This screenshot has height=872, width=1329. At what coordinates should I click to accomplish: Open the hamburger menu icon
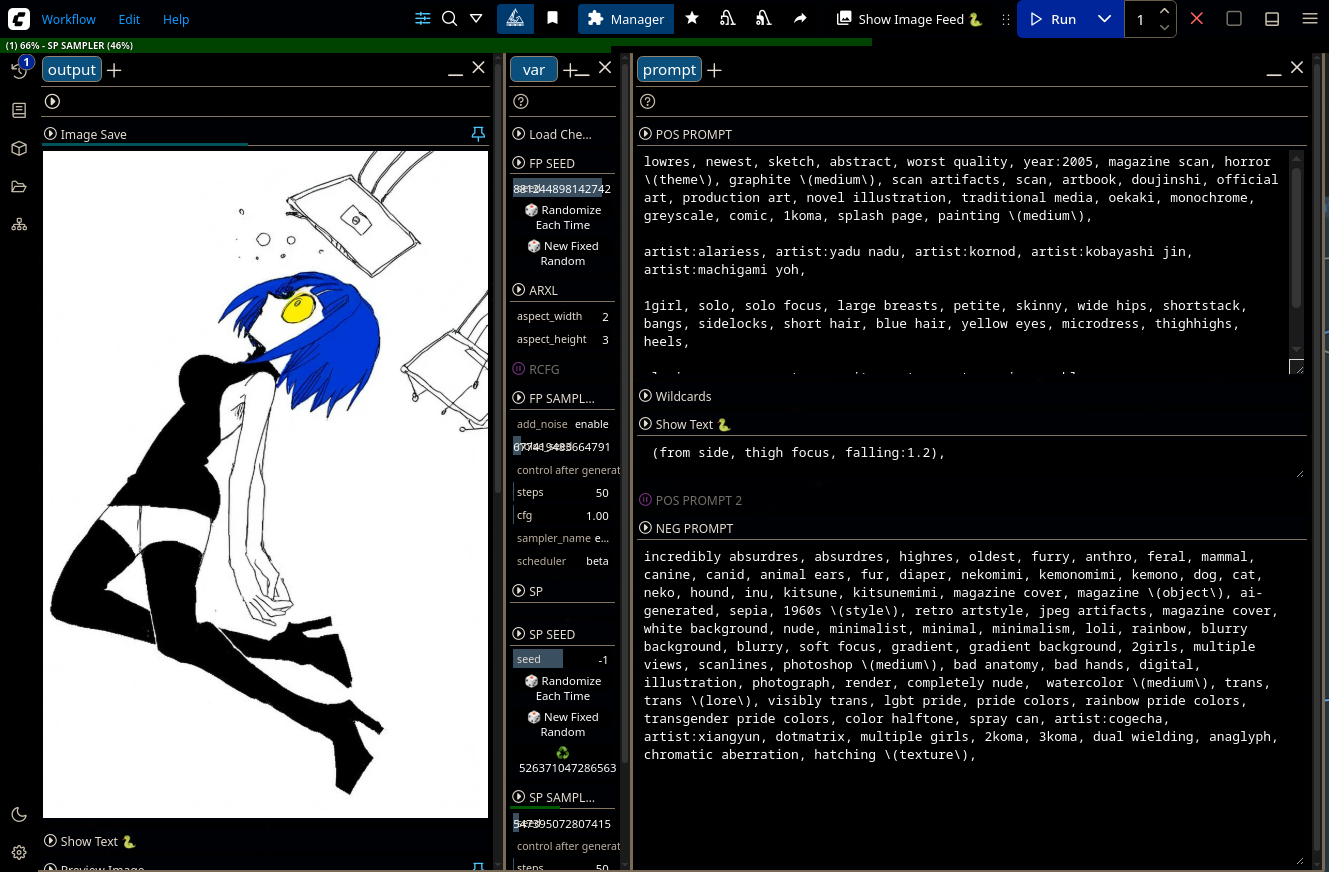(x=1310, y=19)
